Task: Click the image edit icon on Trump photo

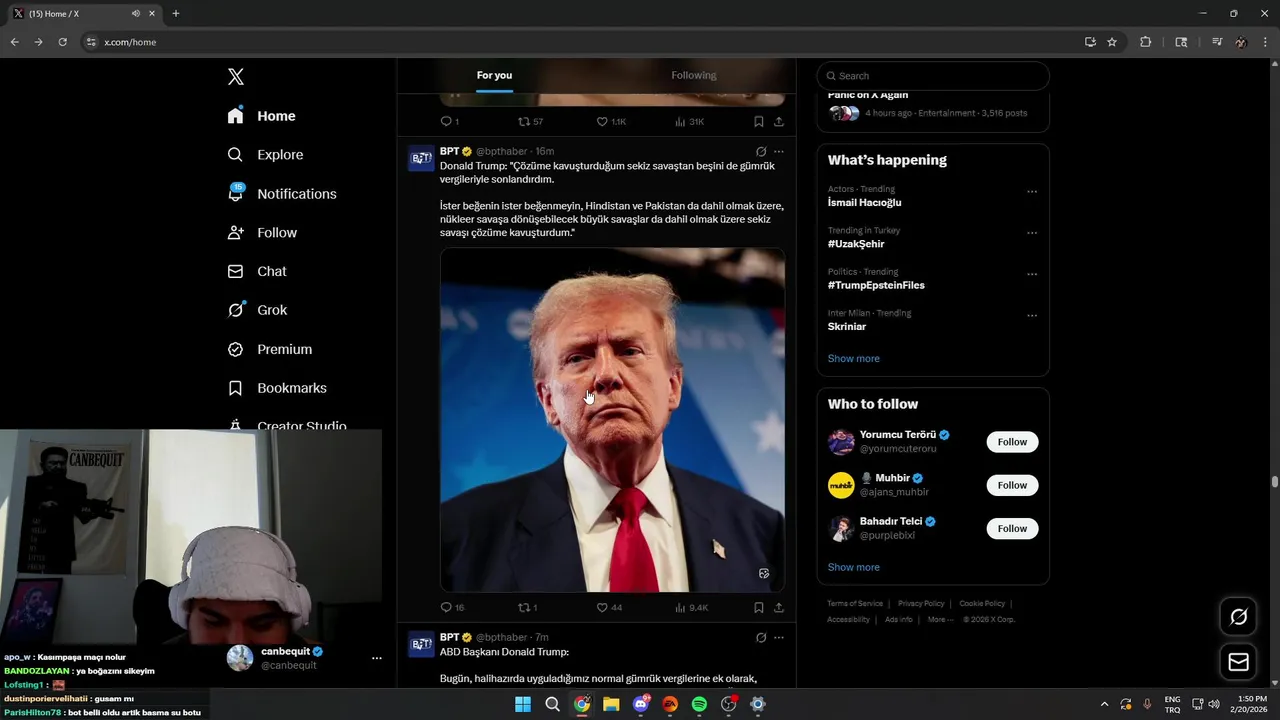Action: [x=764, y=574]
